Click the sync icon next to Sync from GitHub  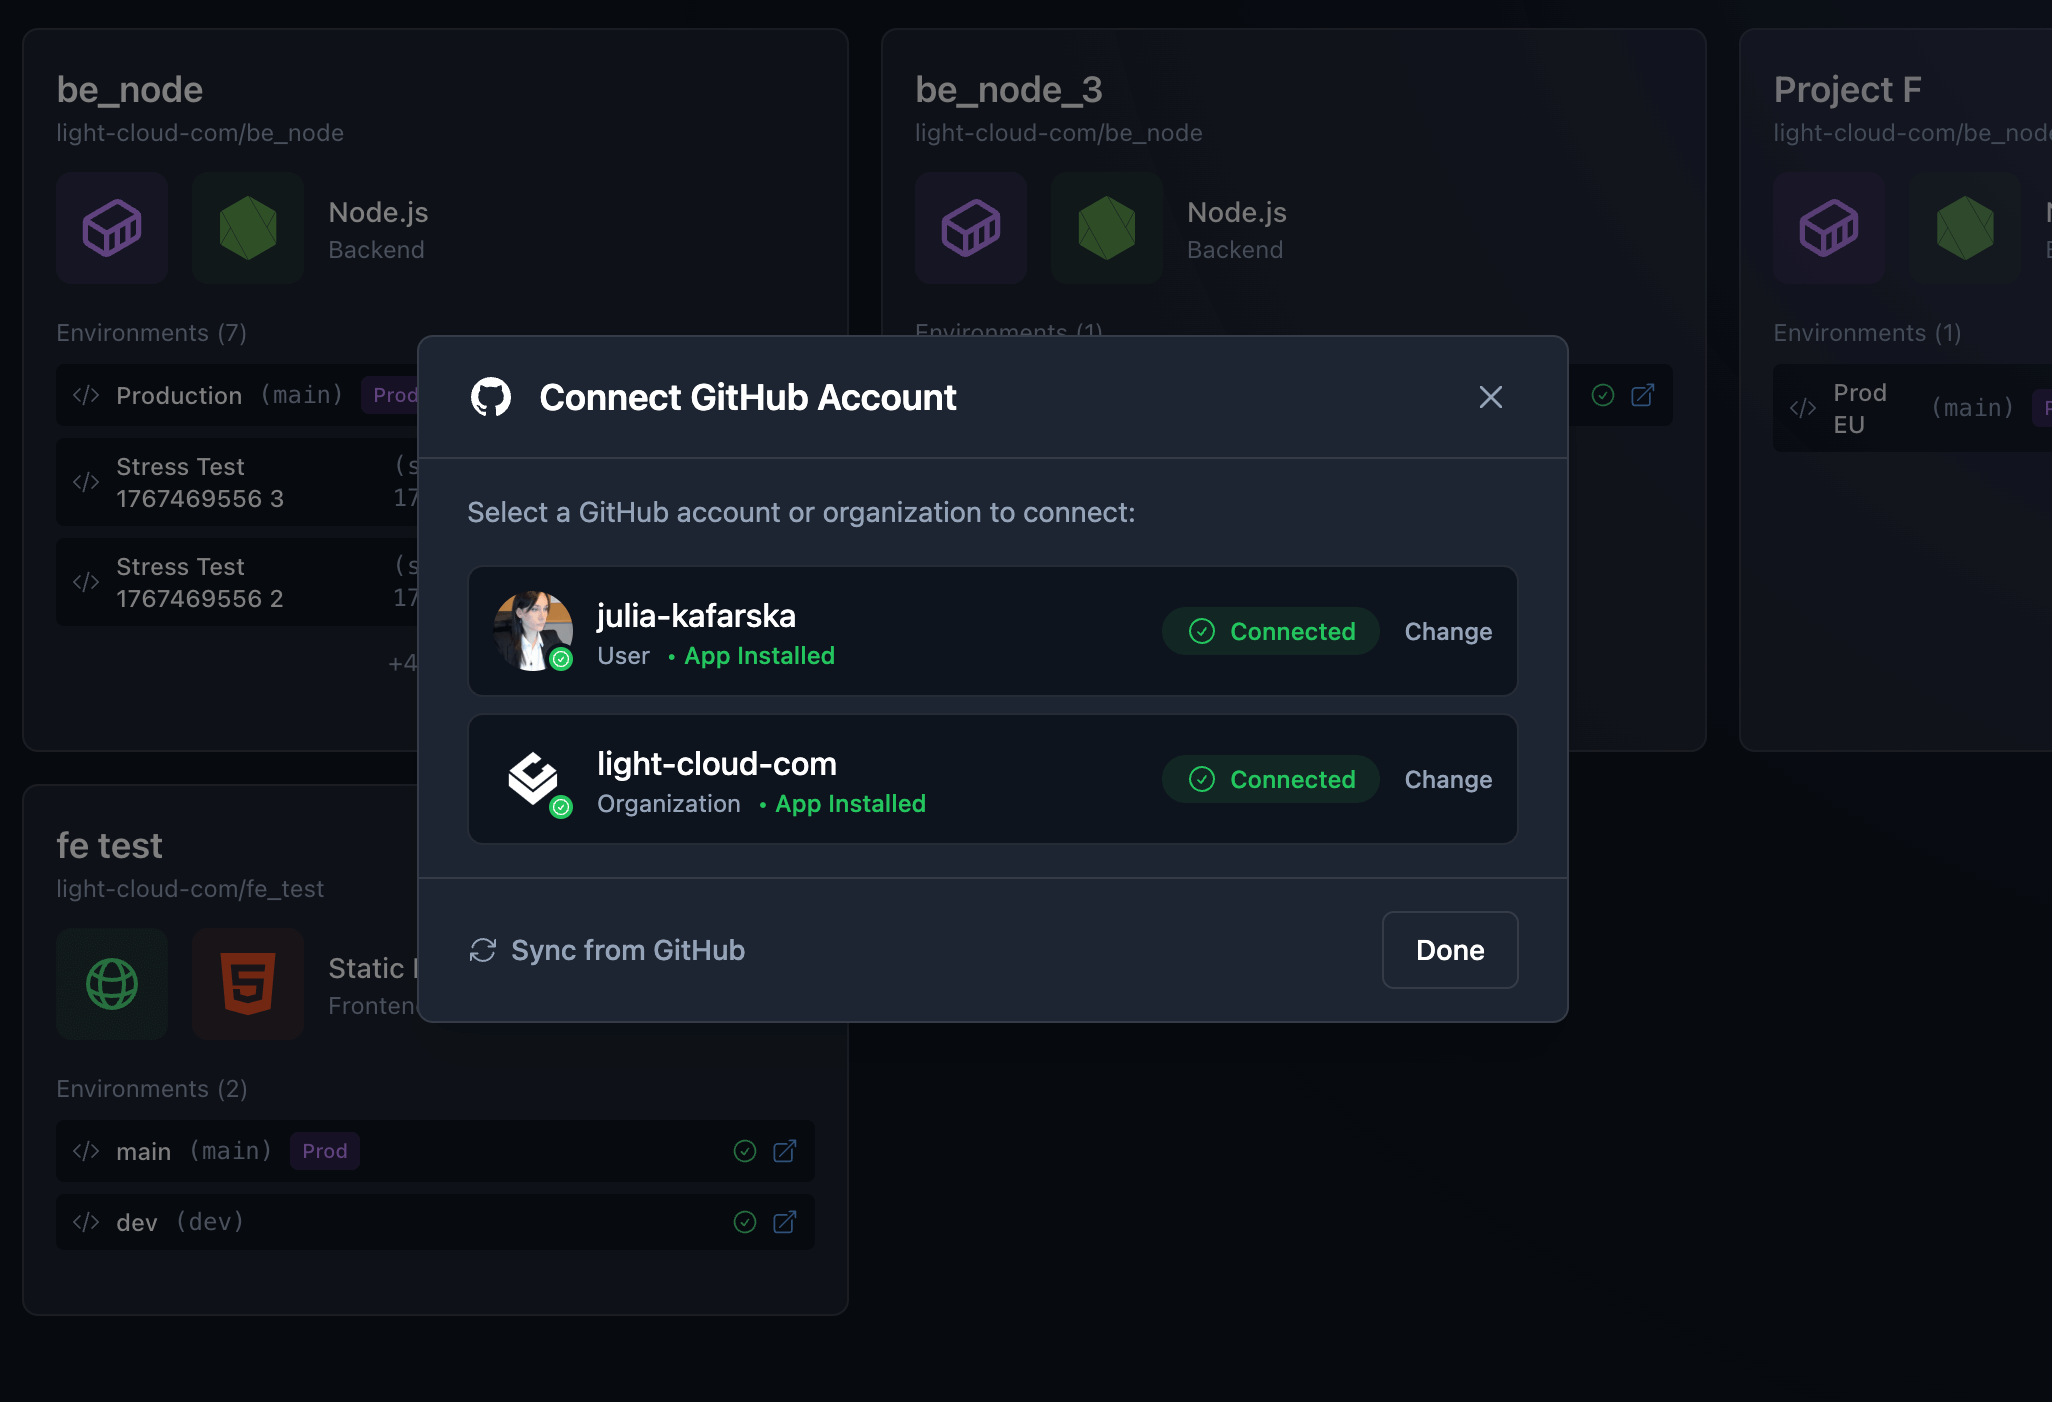[x=483, y=950]
